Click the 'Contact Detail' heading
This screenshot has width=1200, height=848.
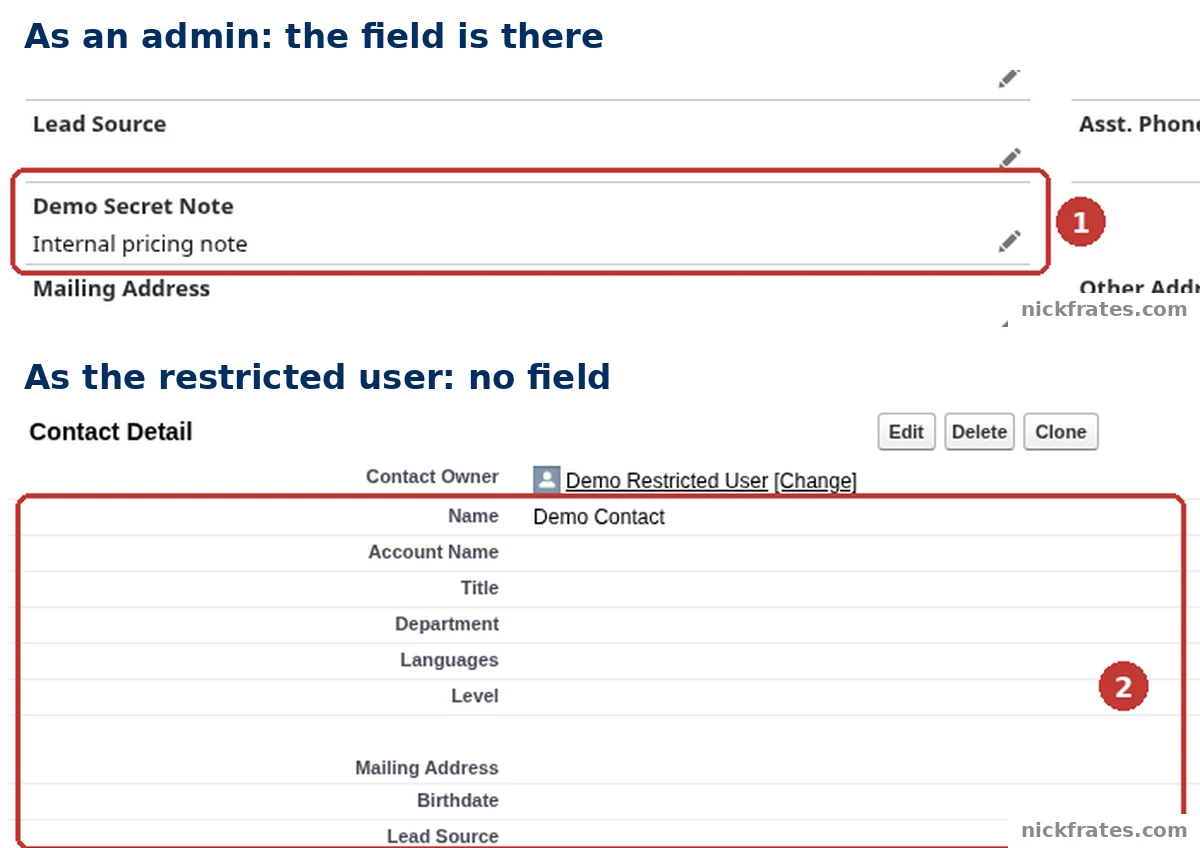[x=111, y=432]
